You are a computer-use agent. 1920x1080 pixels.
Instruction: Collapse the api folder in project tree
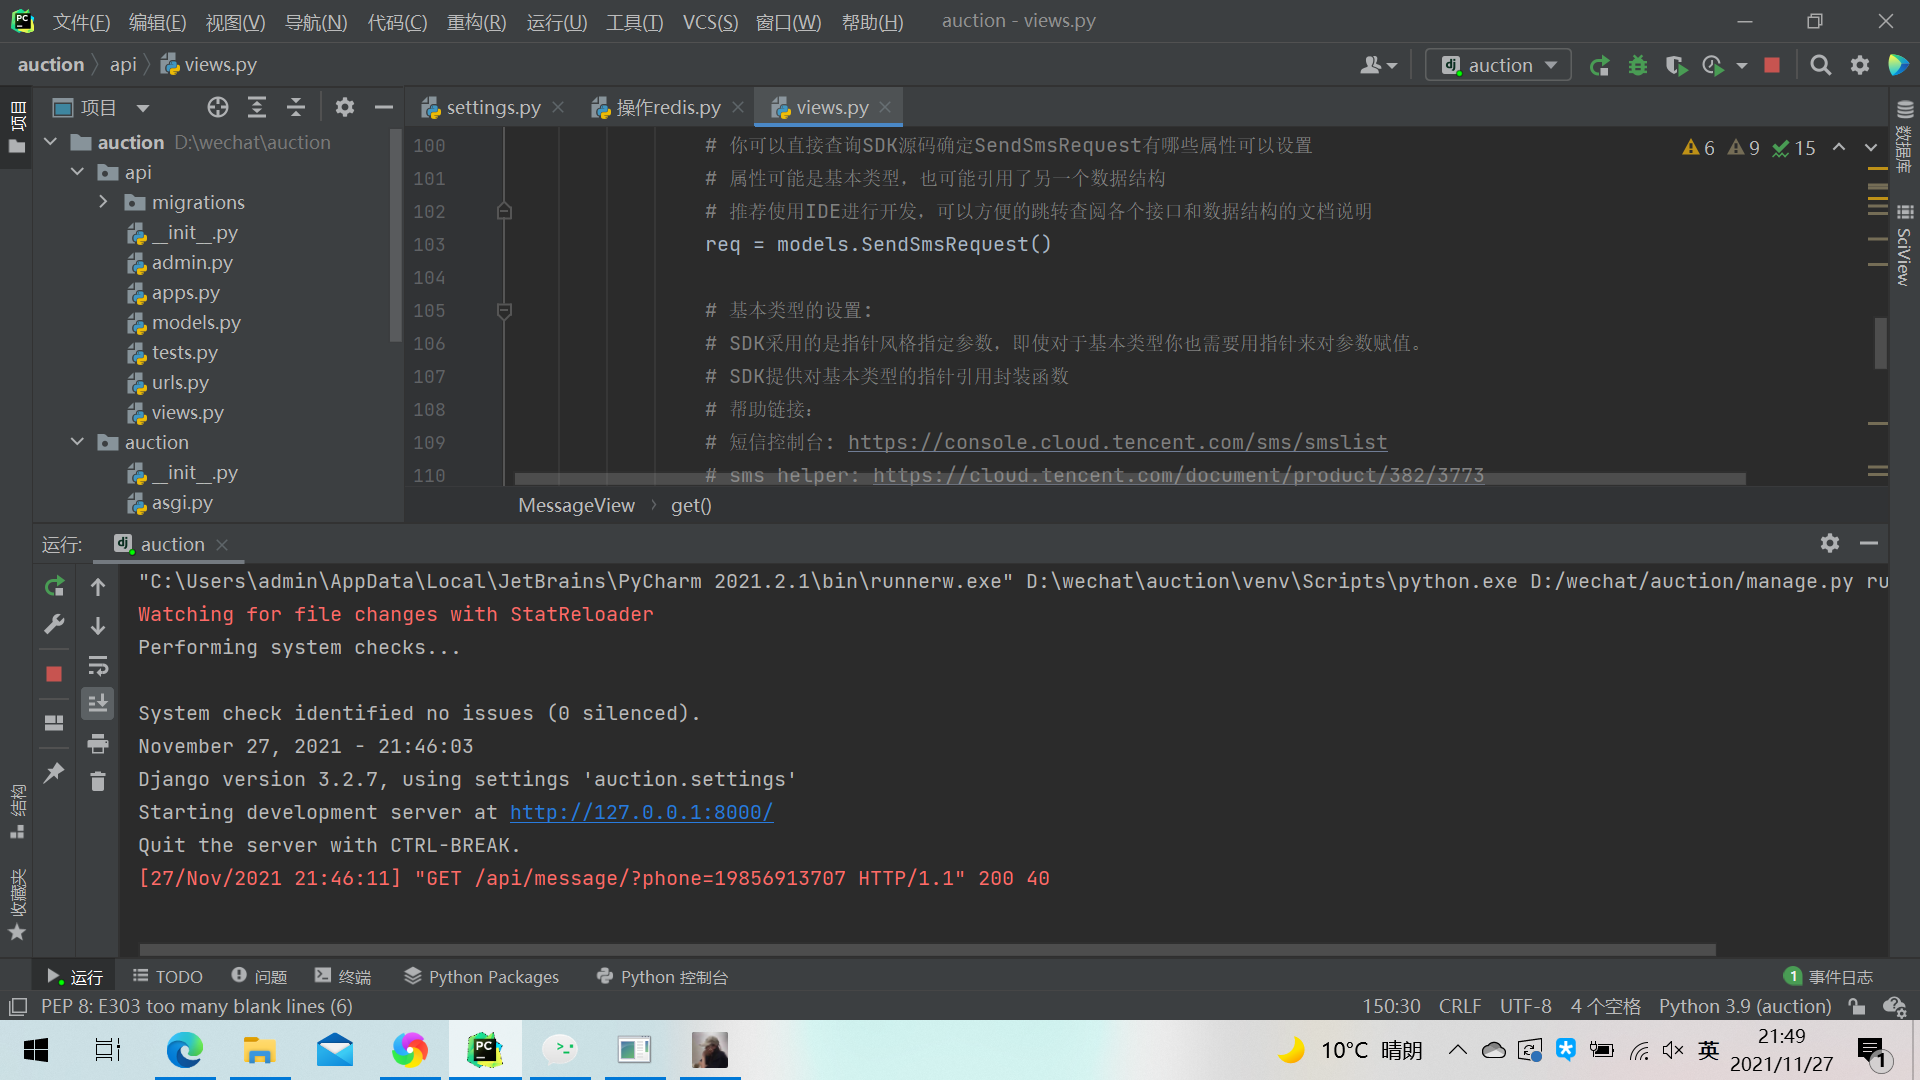pos(77,172)
